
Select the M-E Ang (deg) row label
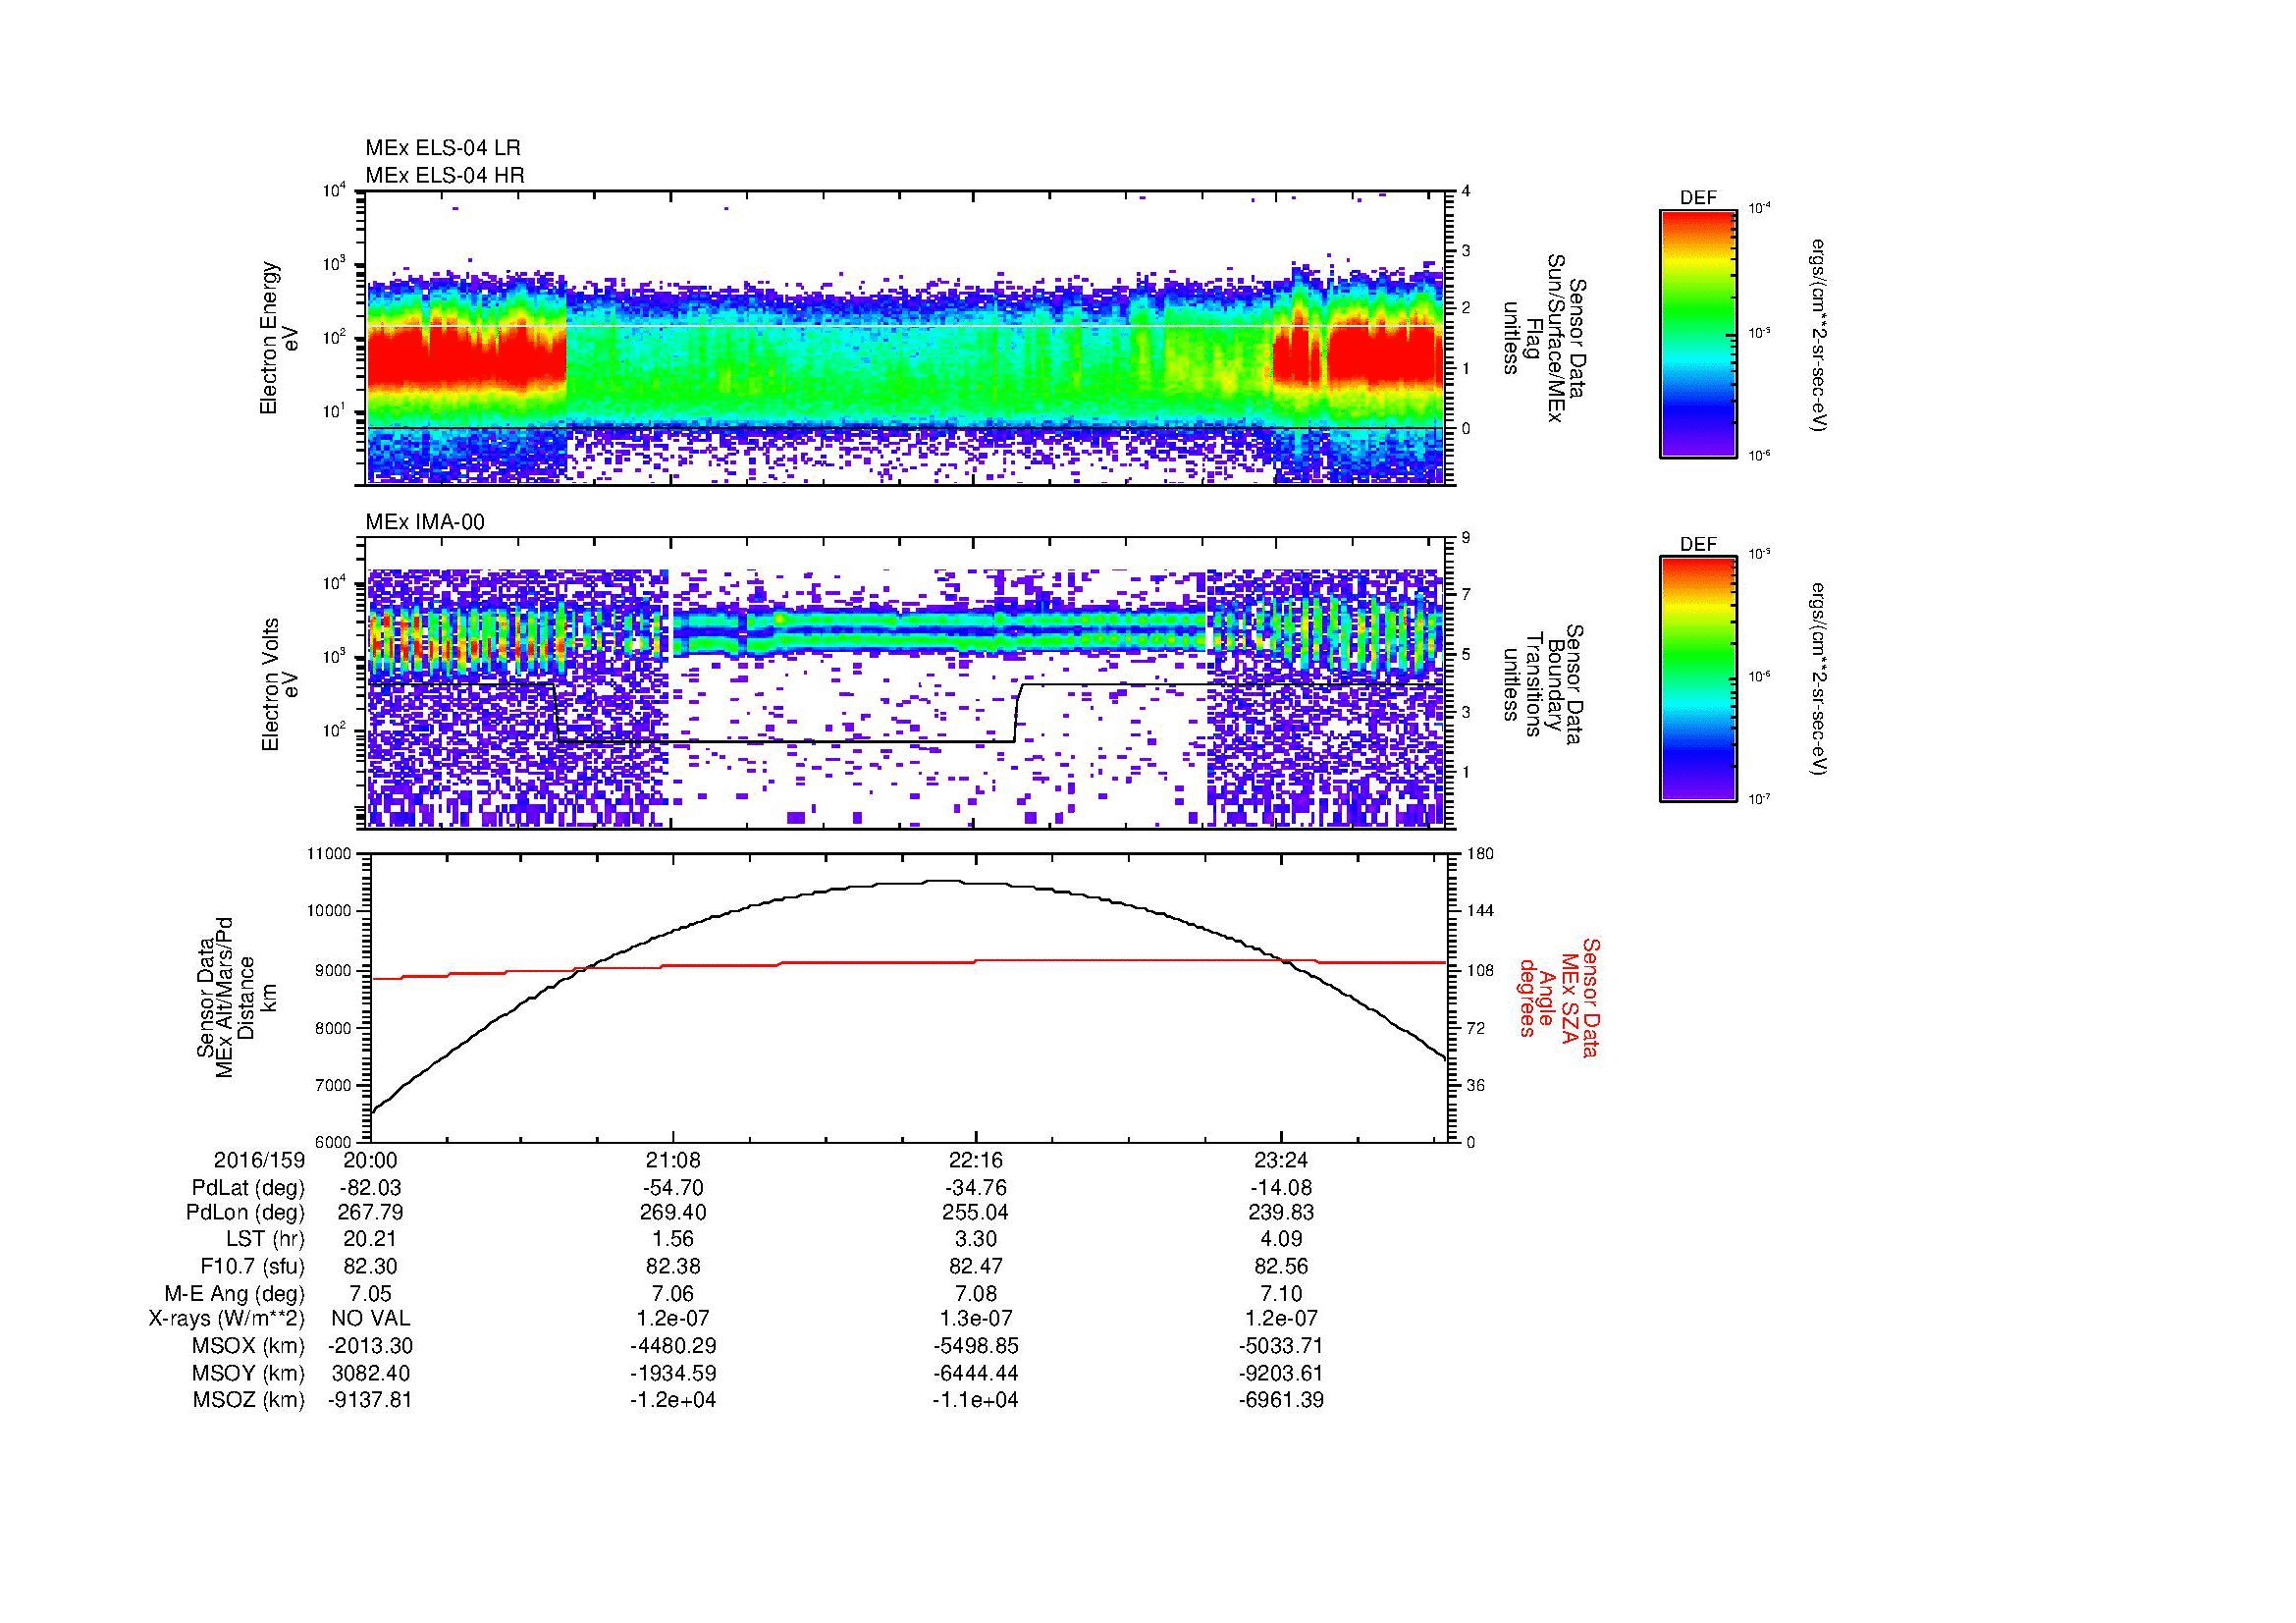(x=235, y=1293)
